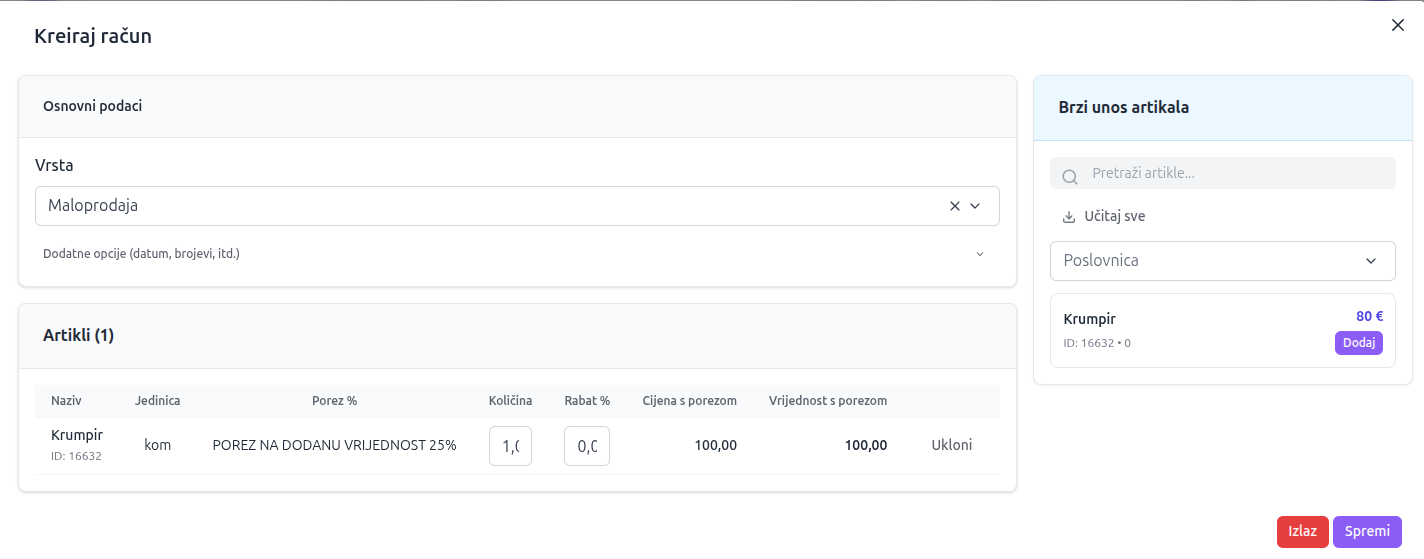Close the Kreiraj račun dialog
This screenshot has width=1424, height=559.
(x=1397, y=26)
